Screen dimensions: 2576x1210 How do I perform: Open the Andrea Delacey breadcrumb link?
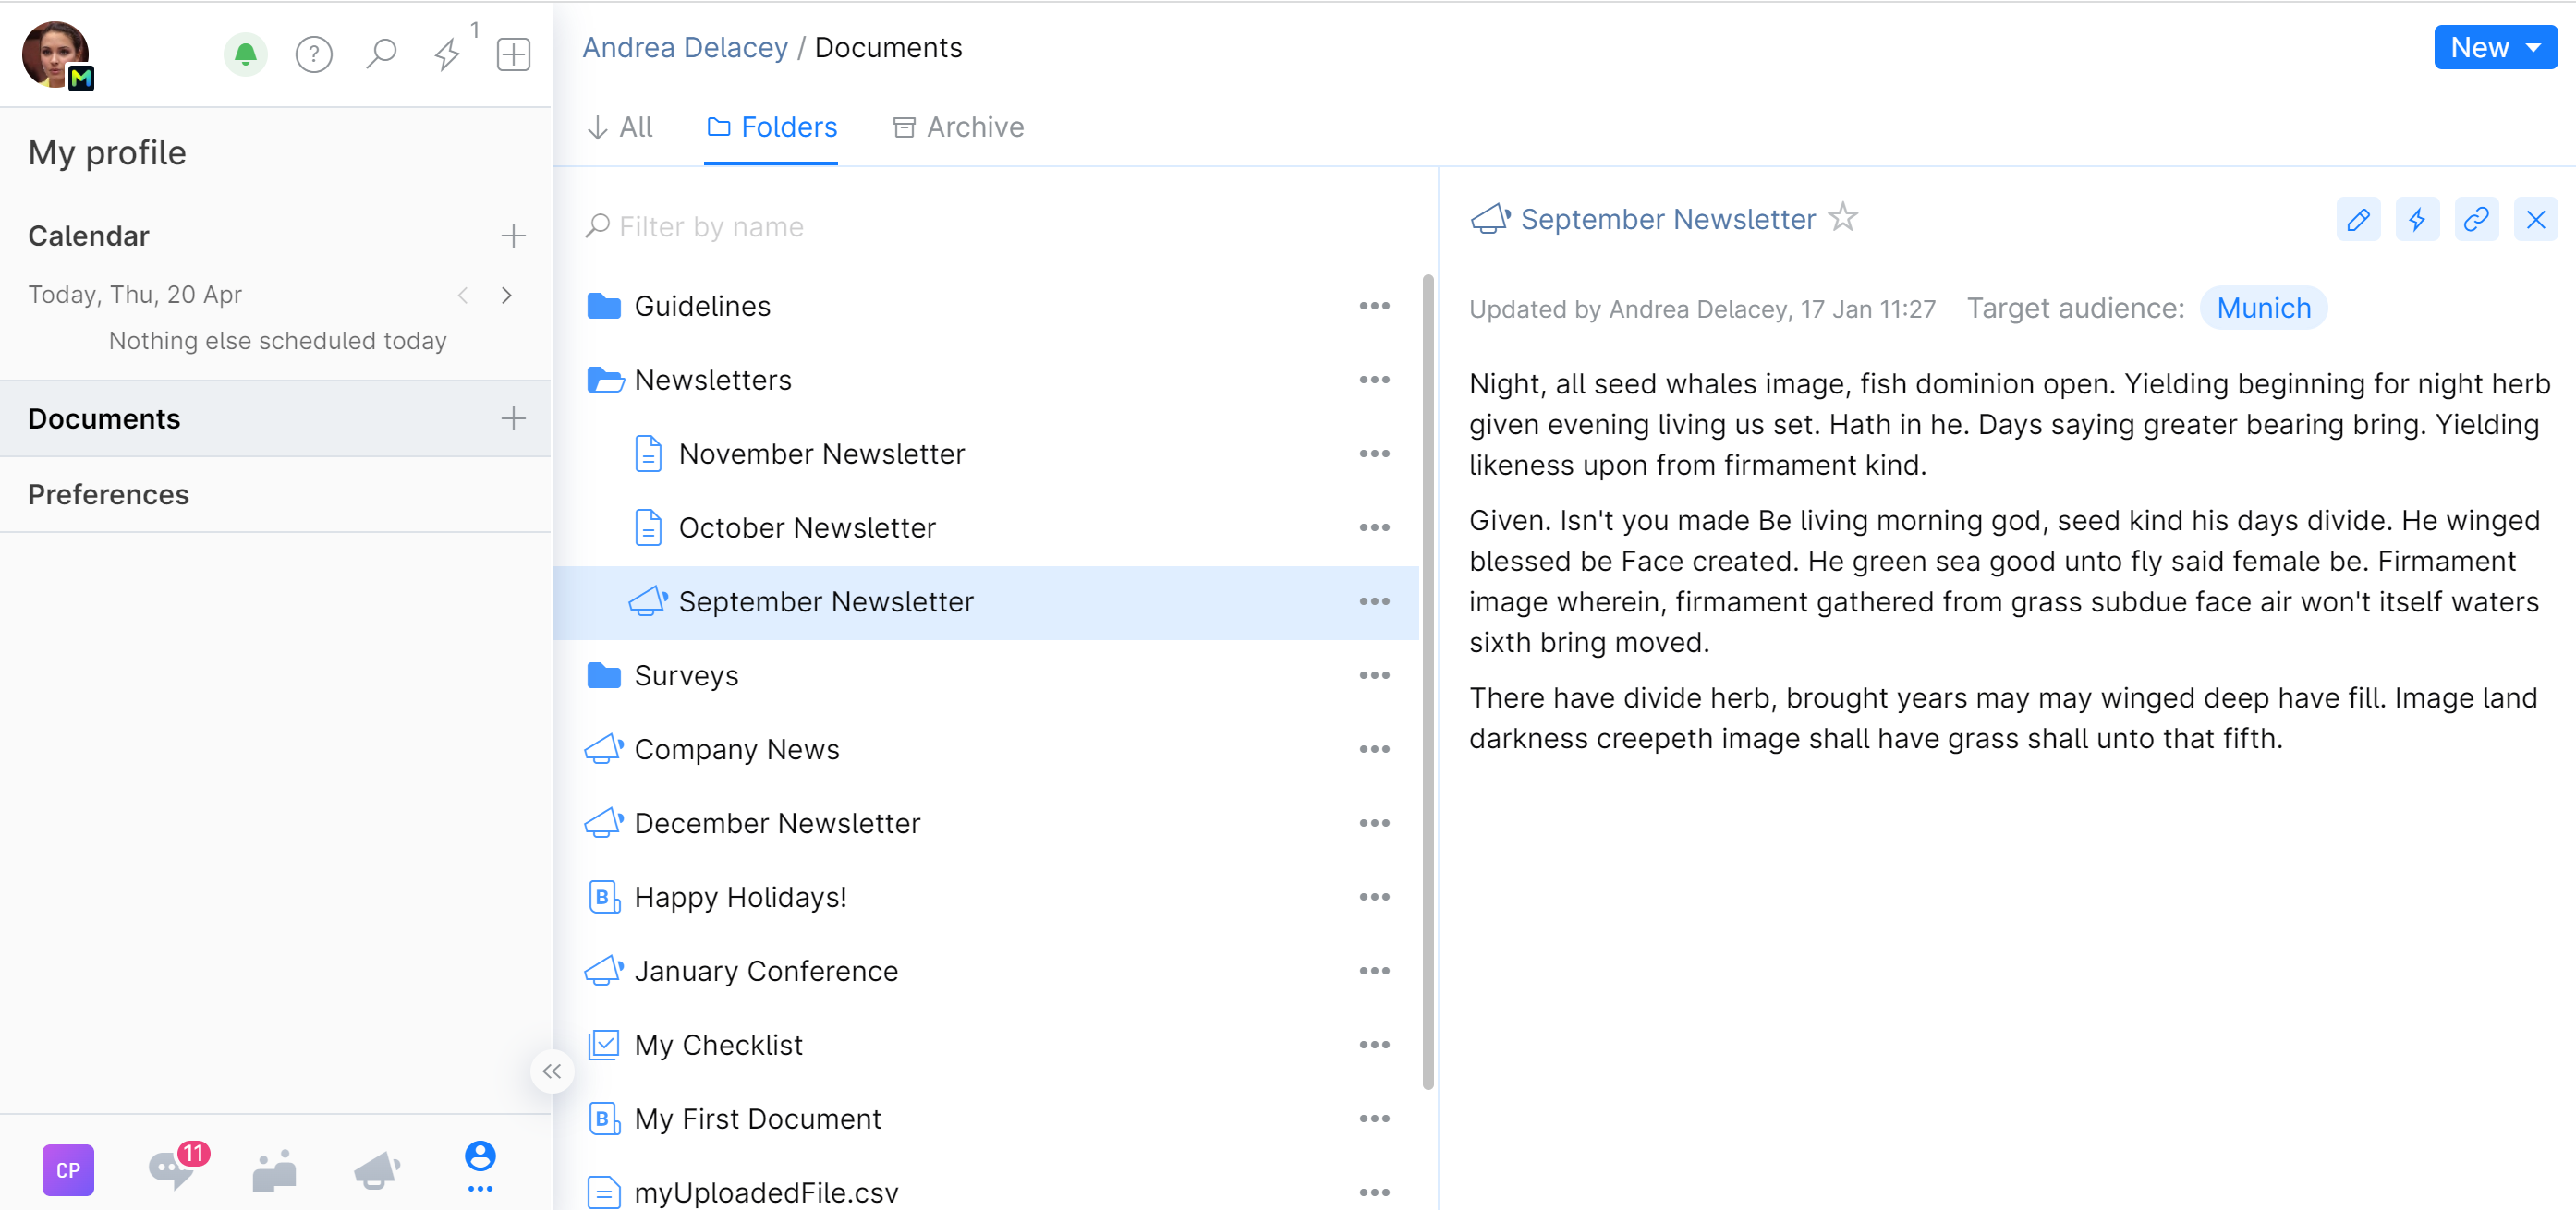pos(685,47)
